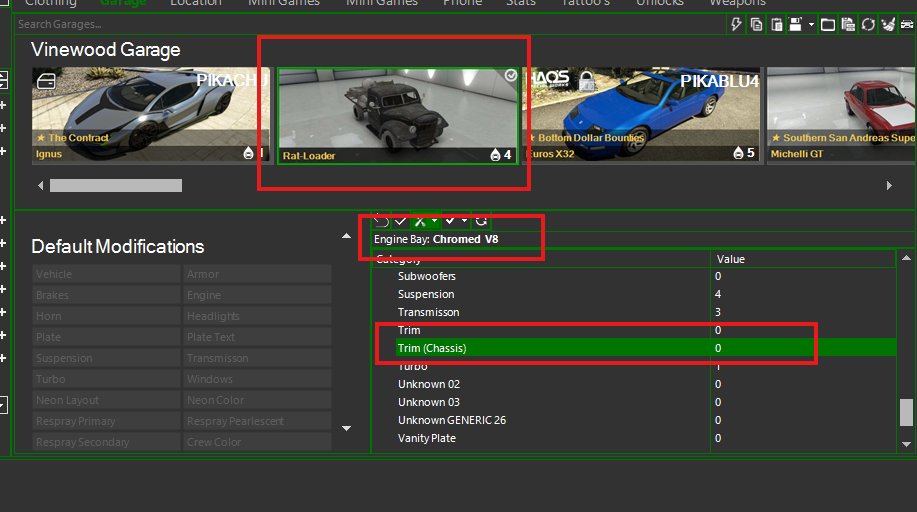
Task: Click the highlighted crossed tools icon
Action: pyautogui.click(x=420, y=221)
